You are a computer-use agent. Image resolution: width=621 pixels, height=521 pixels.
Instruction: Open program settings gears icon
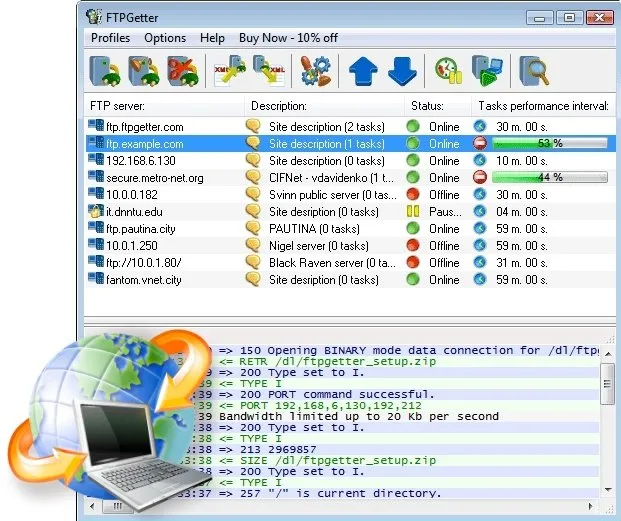click(x=316, y=71)
